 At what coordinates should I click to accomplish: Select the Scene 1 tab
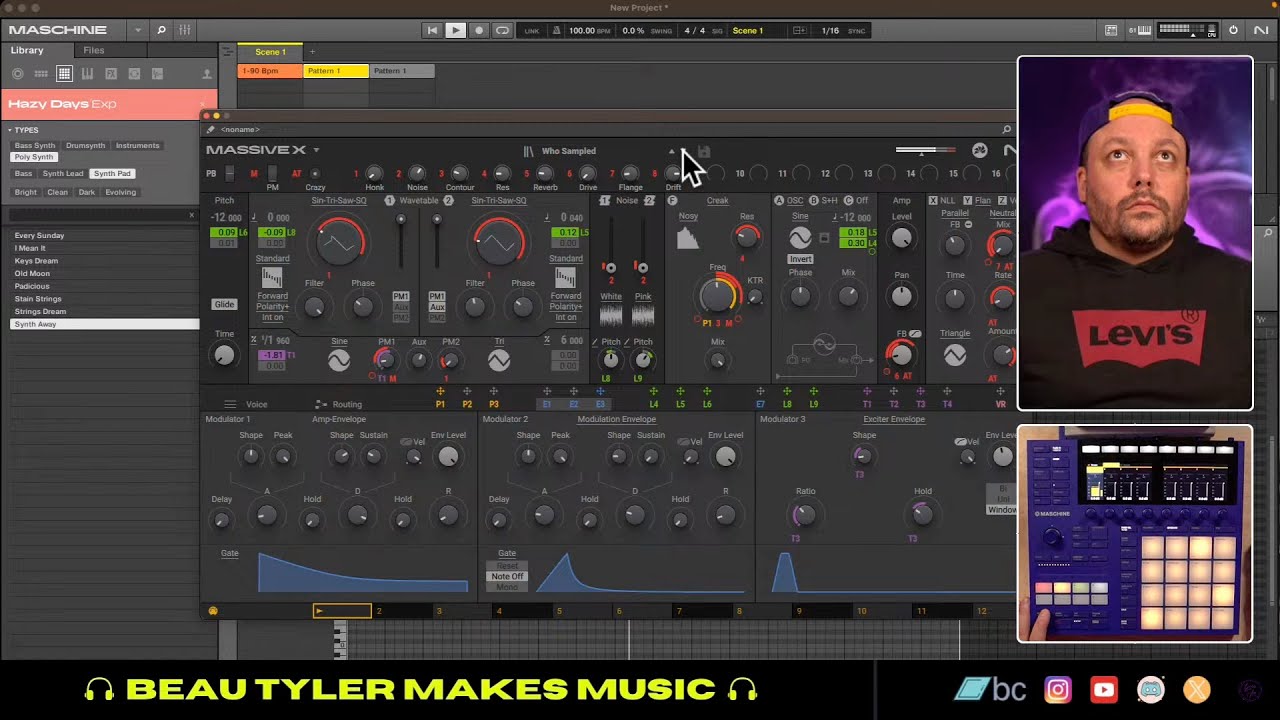click(270, 52)
